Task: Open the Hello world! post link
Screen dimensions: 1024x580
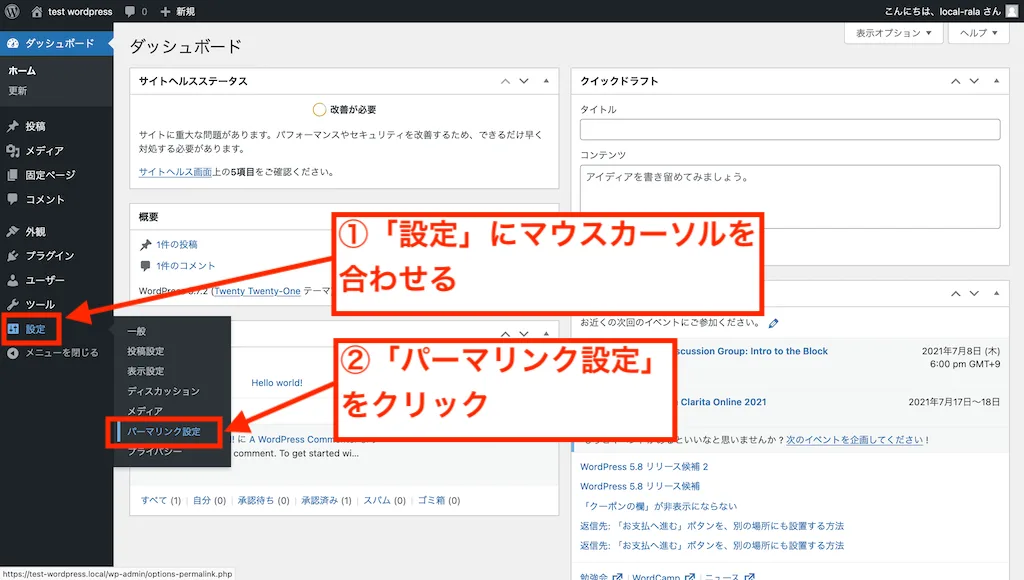Action: (x=277, y=383)
